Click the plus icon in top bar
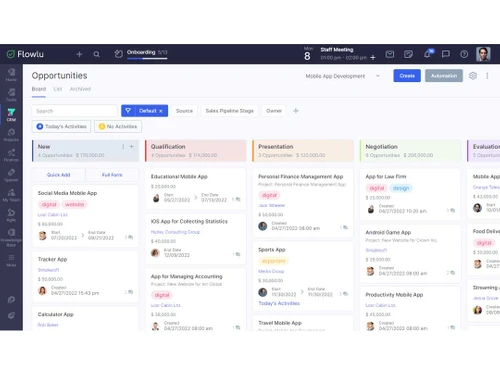500x375 pixels. point(79,54)
